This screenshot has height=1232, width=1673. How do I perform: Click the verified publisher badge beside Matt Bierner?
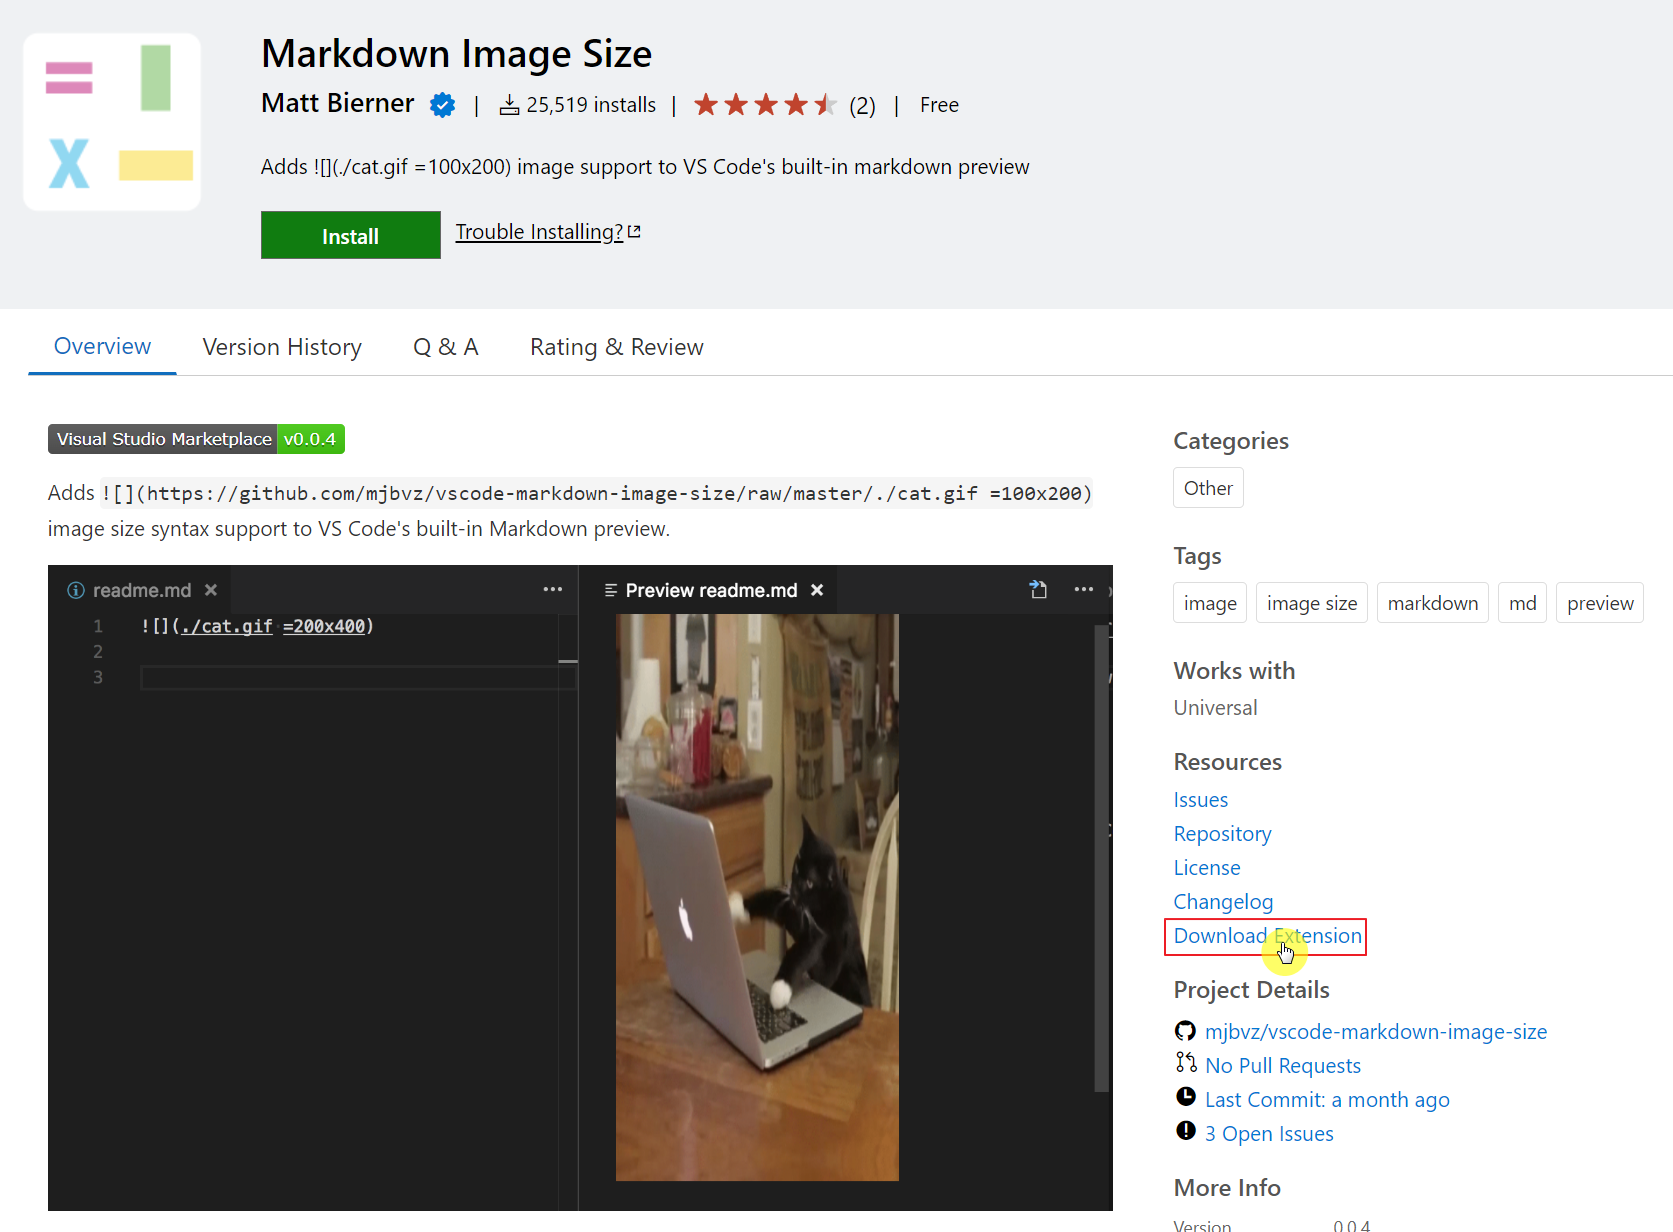click(442, 104)
